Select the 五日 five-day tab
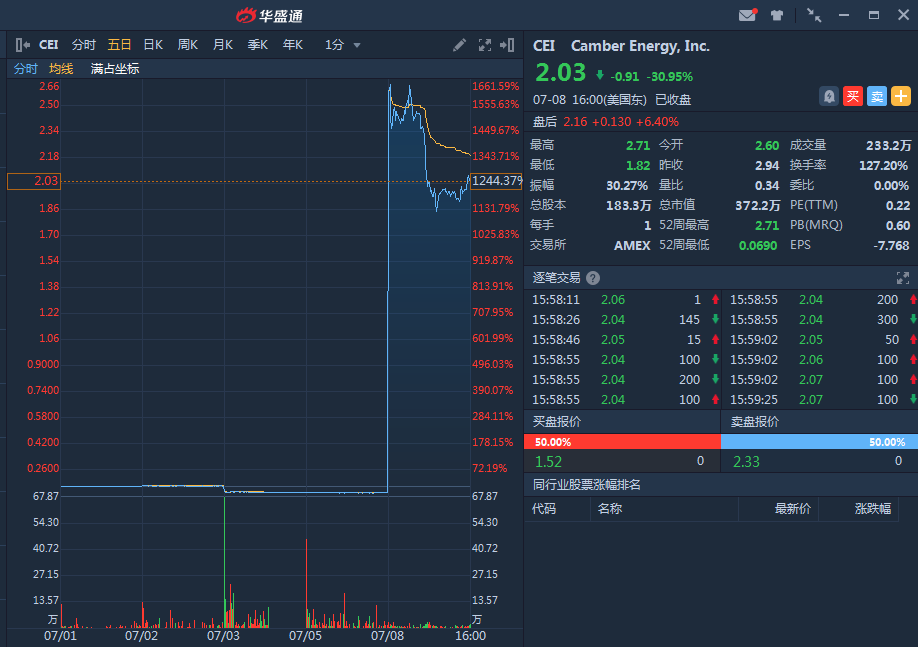The image size is (918, 647). [119, 45]
